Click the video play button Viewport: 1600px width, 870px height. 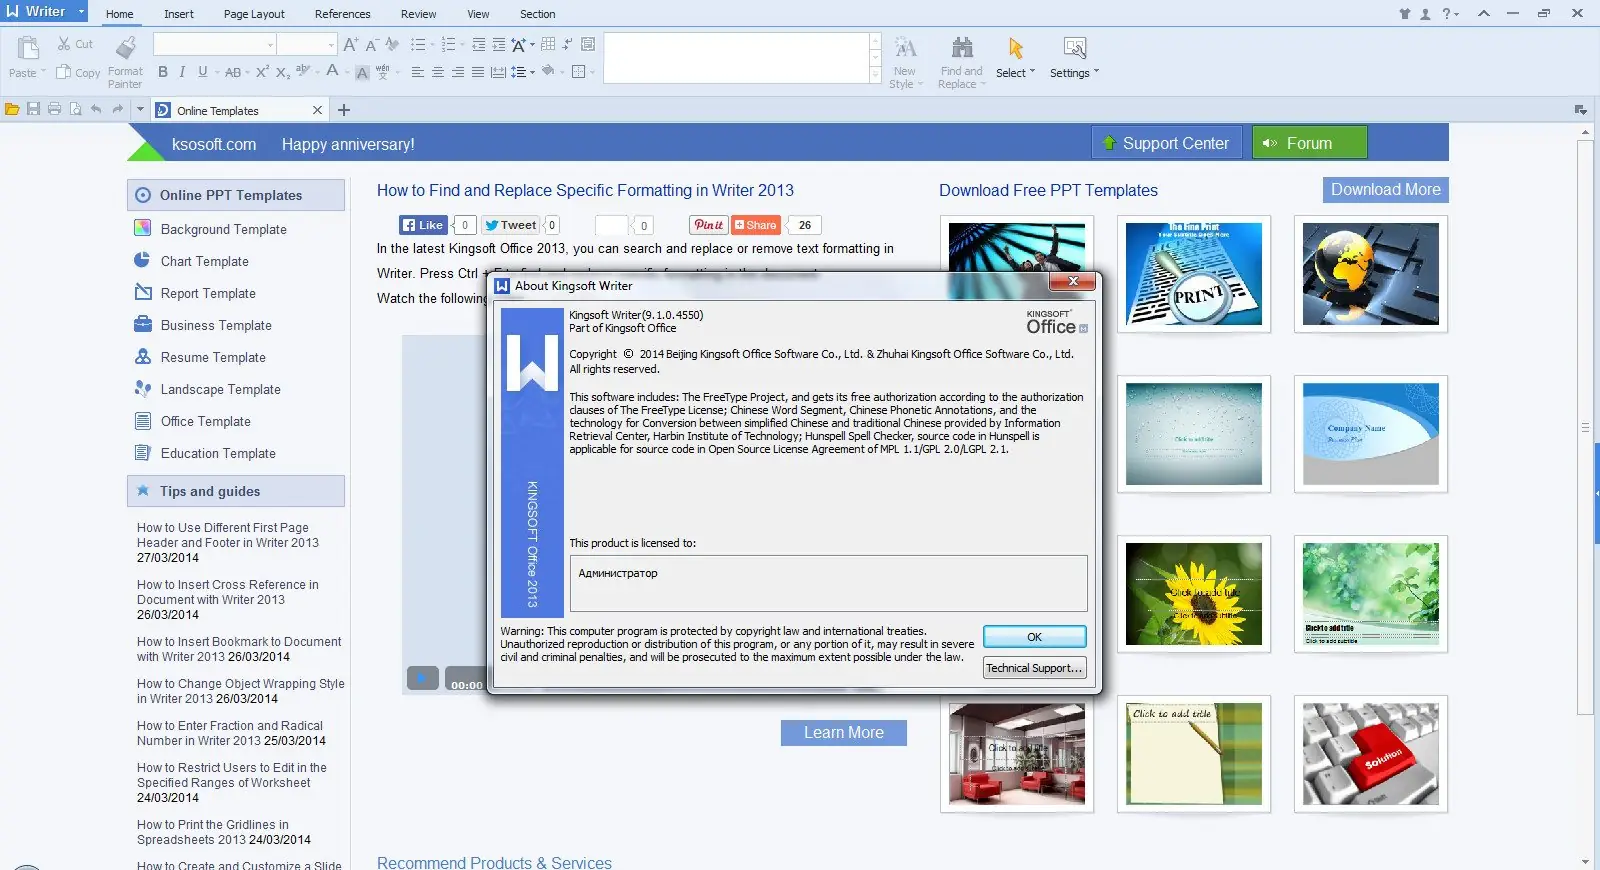(422, 679)
